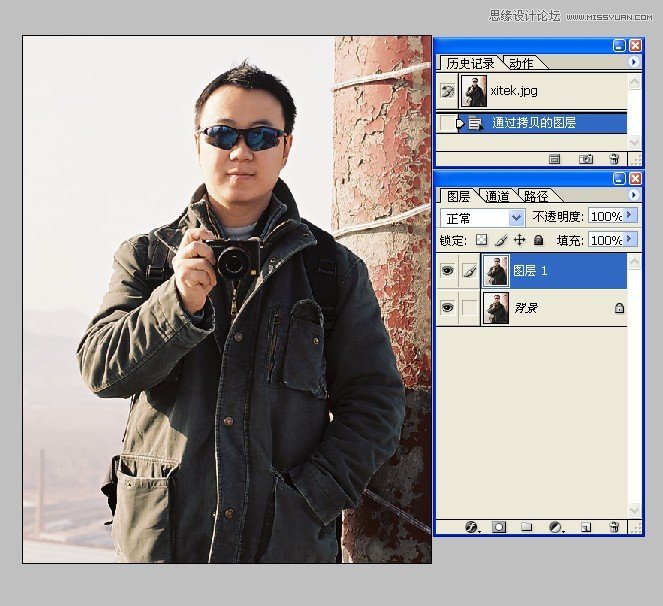This screenshot has width=663, height=606.
Task: Toggle lock transparent pixels
Action: [481, 240]
